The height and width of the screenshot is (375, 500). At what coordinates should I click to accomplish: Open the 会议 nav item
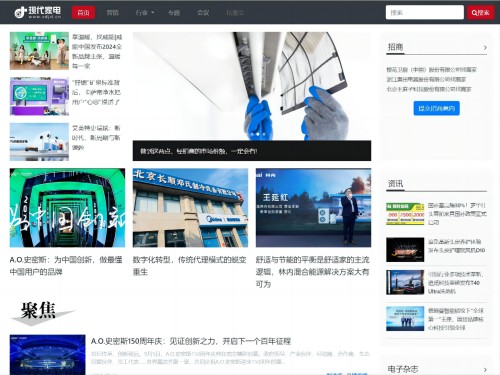coord(203,13)
